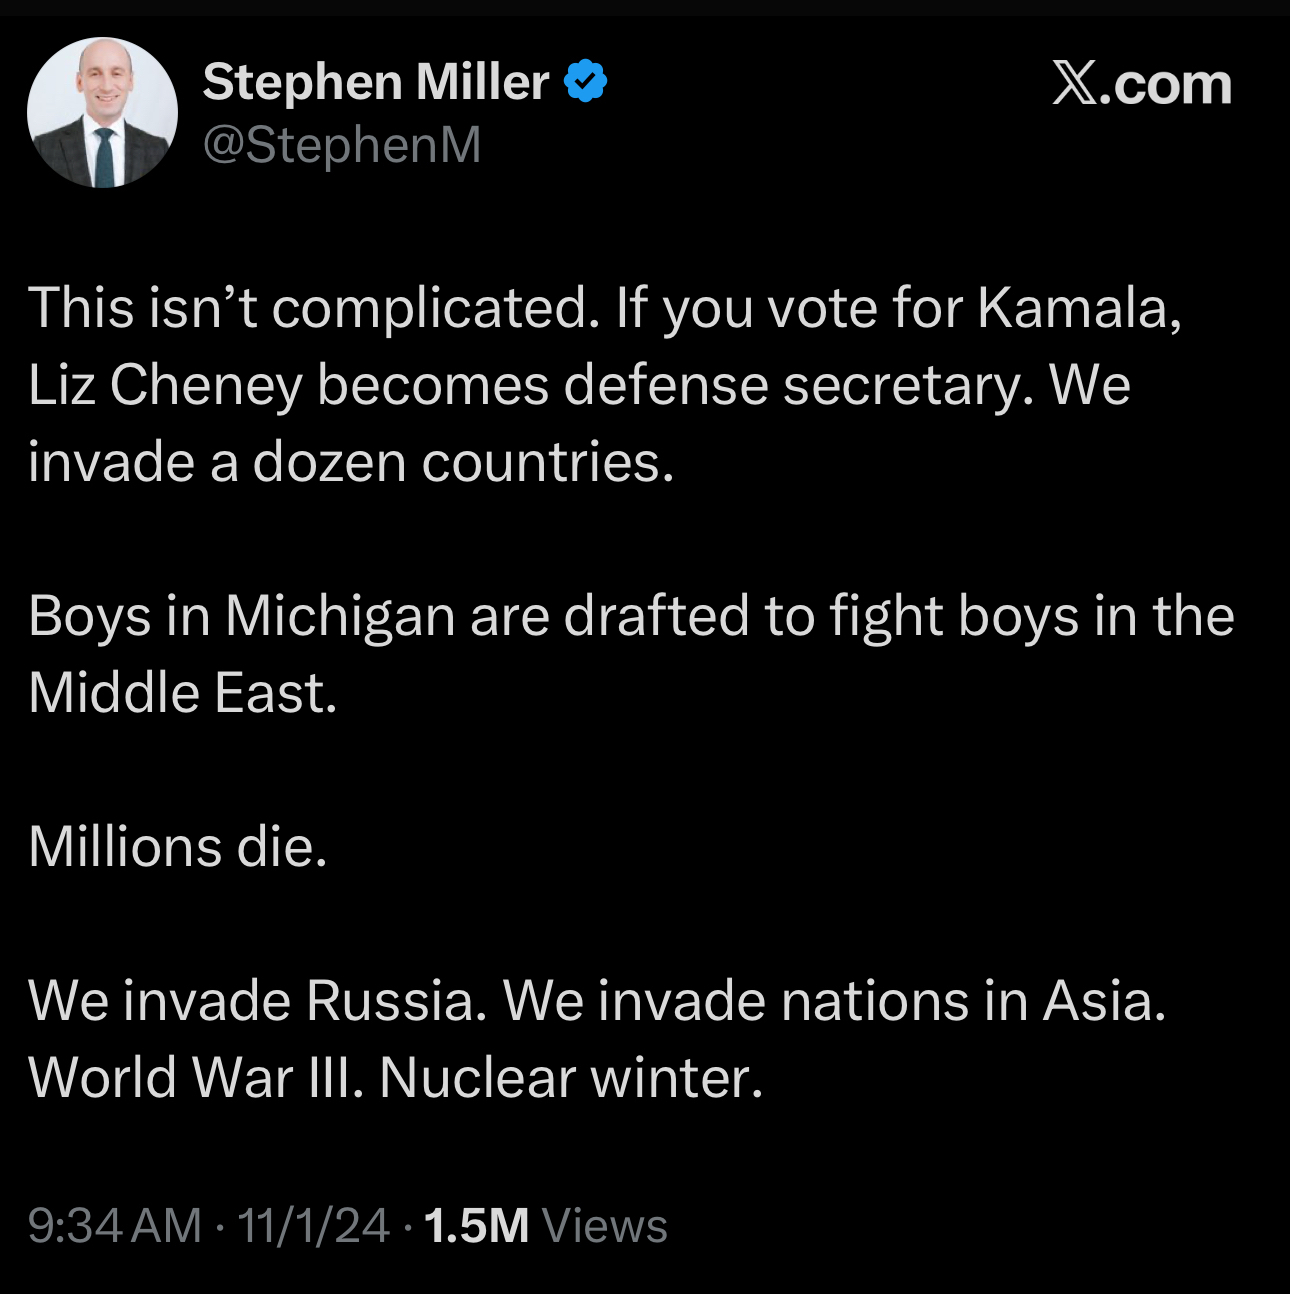Click the display name Stephen Miller
Image resolution: width=1290 pixels, height=1294 pixels.
click(x=375, y=82)
